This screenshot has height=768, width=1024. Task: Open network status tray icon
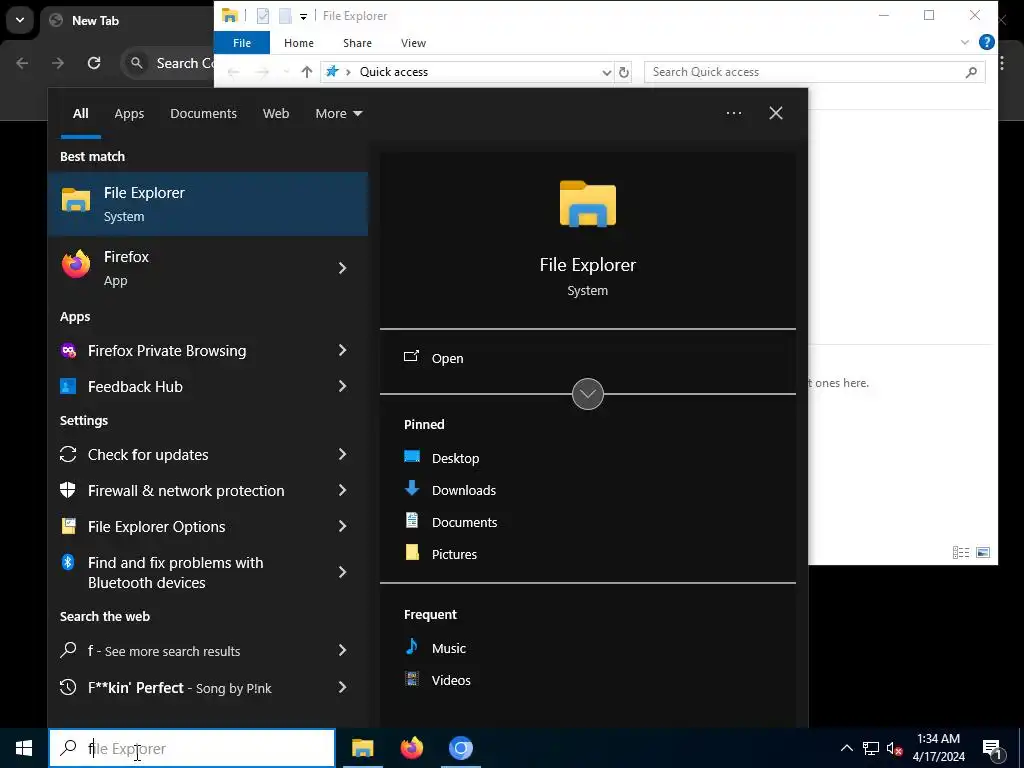click(x=871, y=748)
